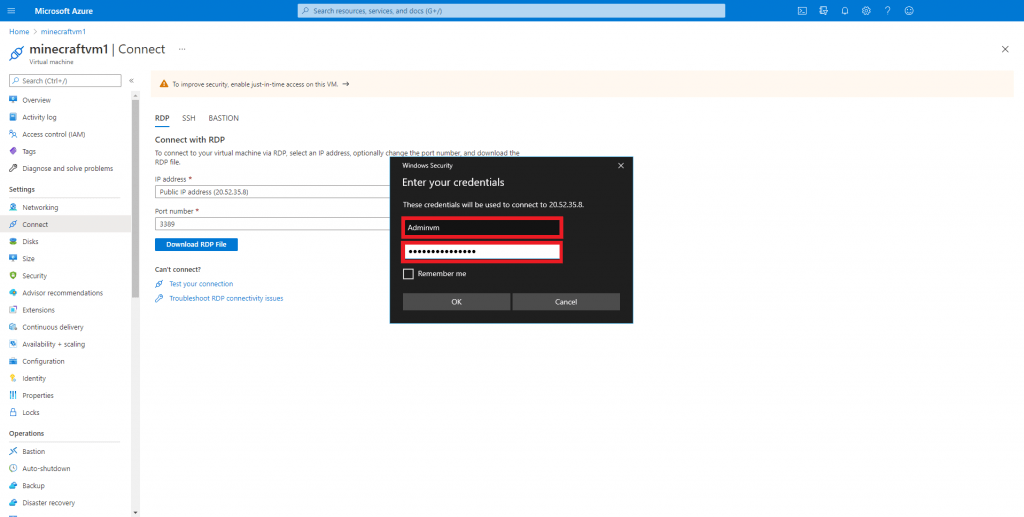The height and width of the screenshot is (517, 1024).
Task: Click the feedback smiley icon
Action: coord(909,10)
